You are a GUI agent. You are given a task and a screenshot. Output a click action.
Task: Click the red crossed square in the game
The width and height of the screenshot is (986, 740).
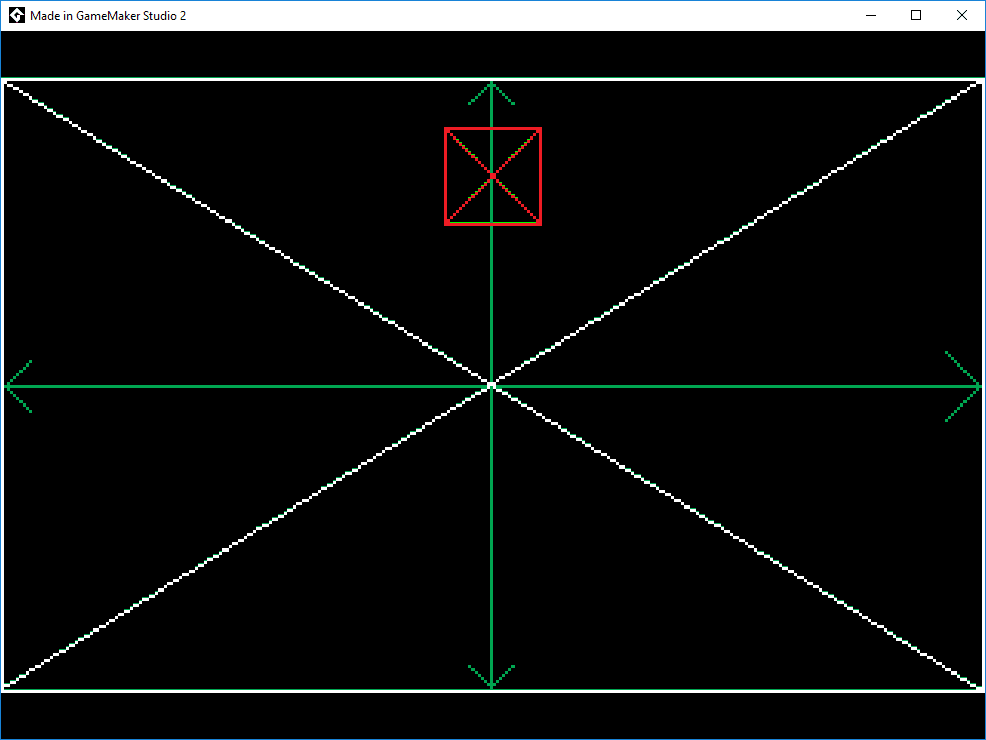click(493, 177)
